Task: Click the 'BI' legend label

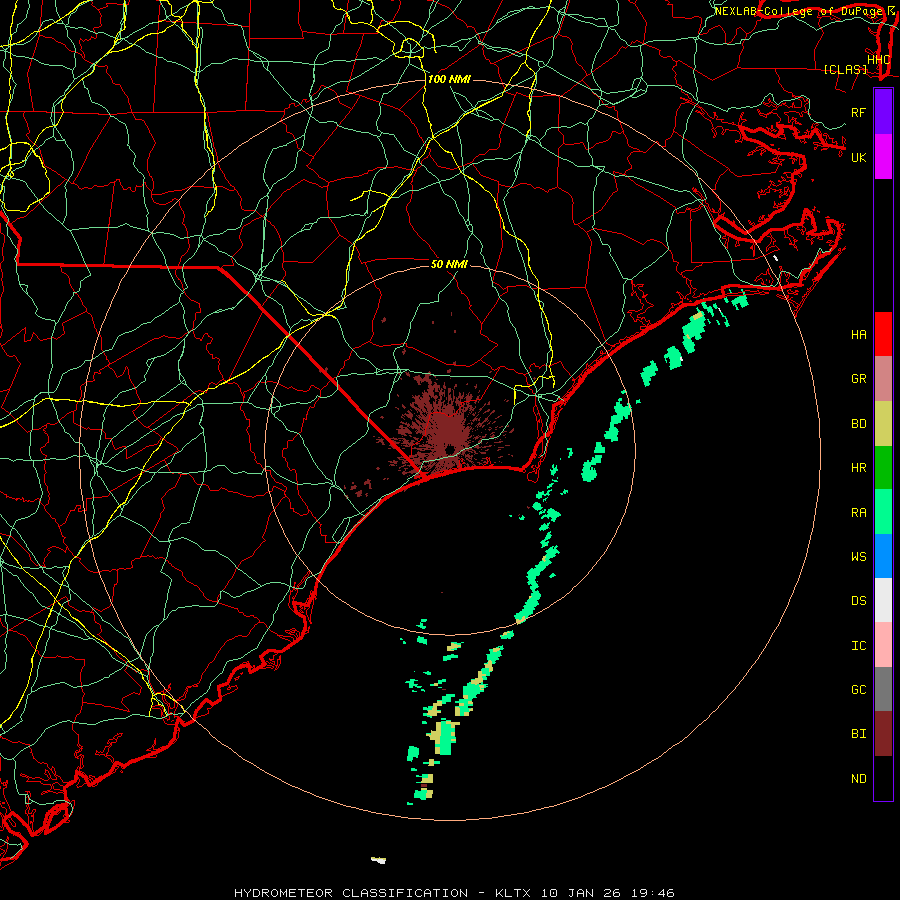Action: (x=859, y=734)
